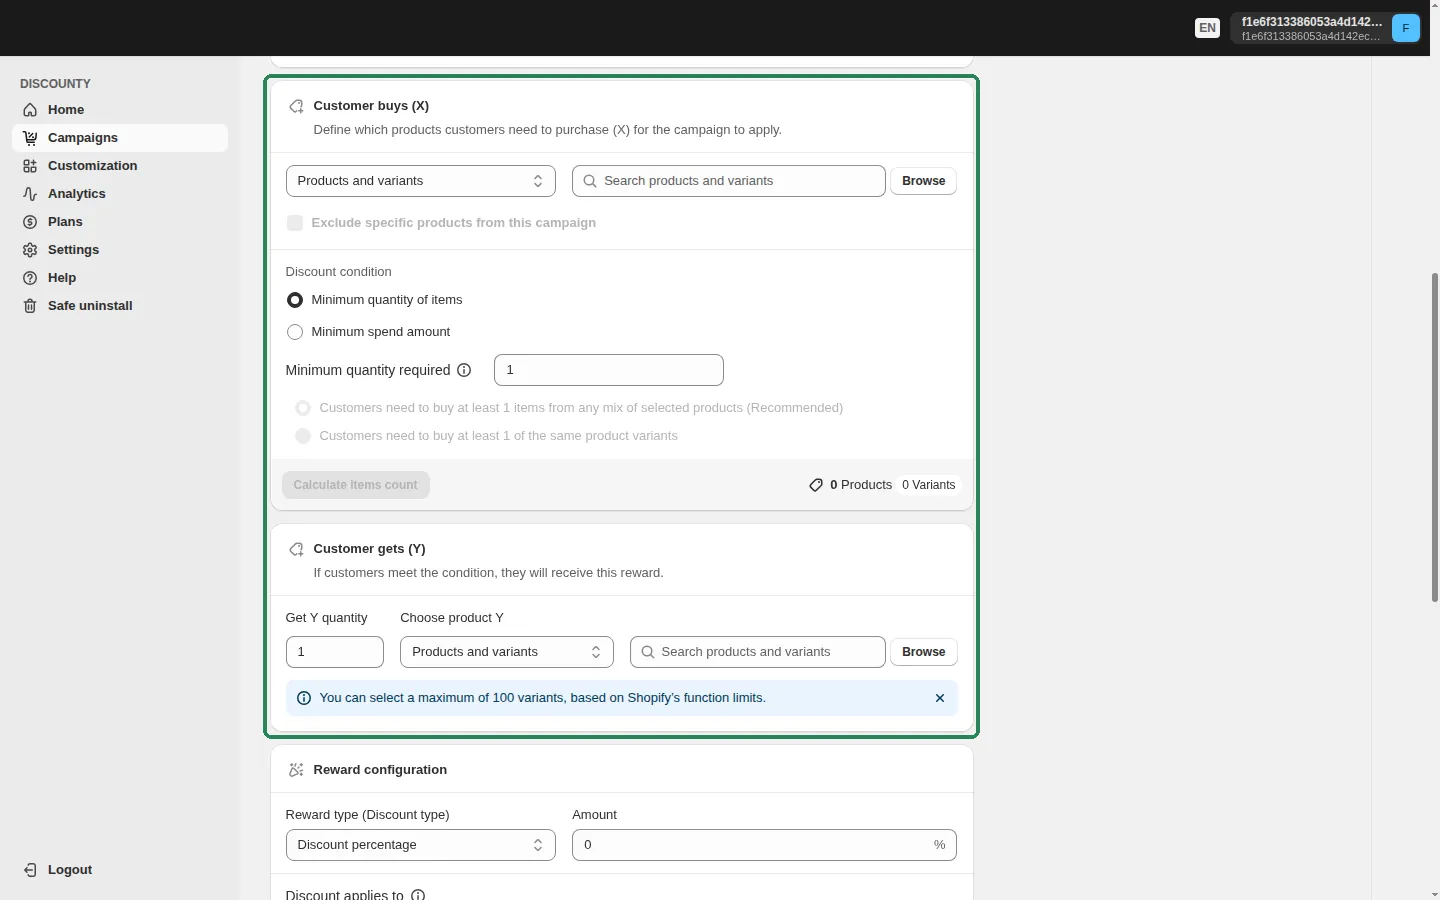Image resolution: width=1440 pixels, height=900 pixels.
Task: Toggle Exclude specific products checkbox
Action: click(295, 223)
